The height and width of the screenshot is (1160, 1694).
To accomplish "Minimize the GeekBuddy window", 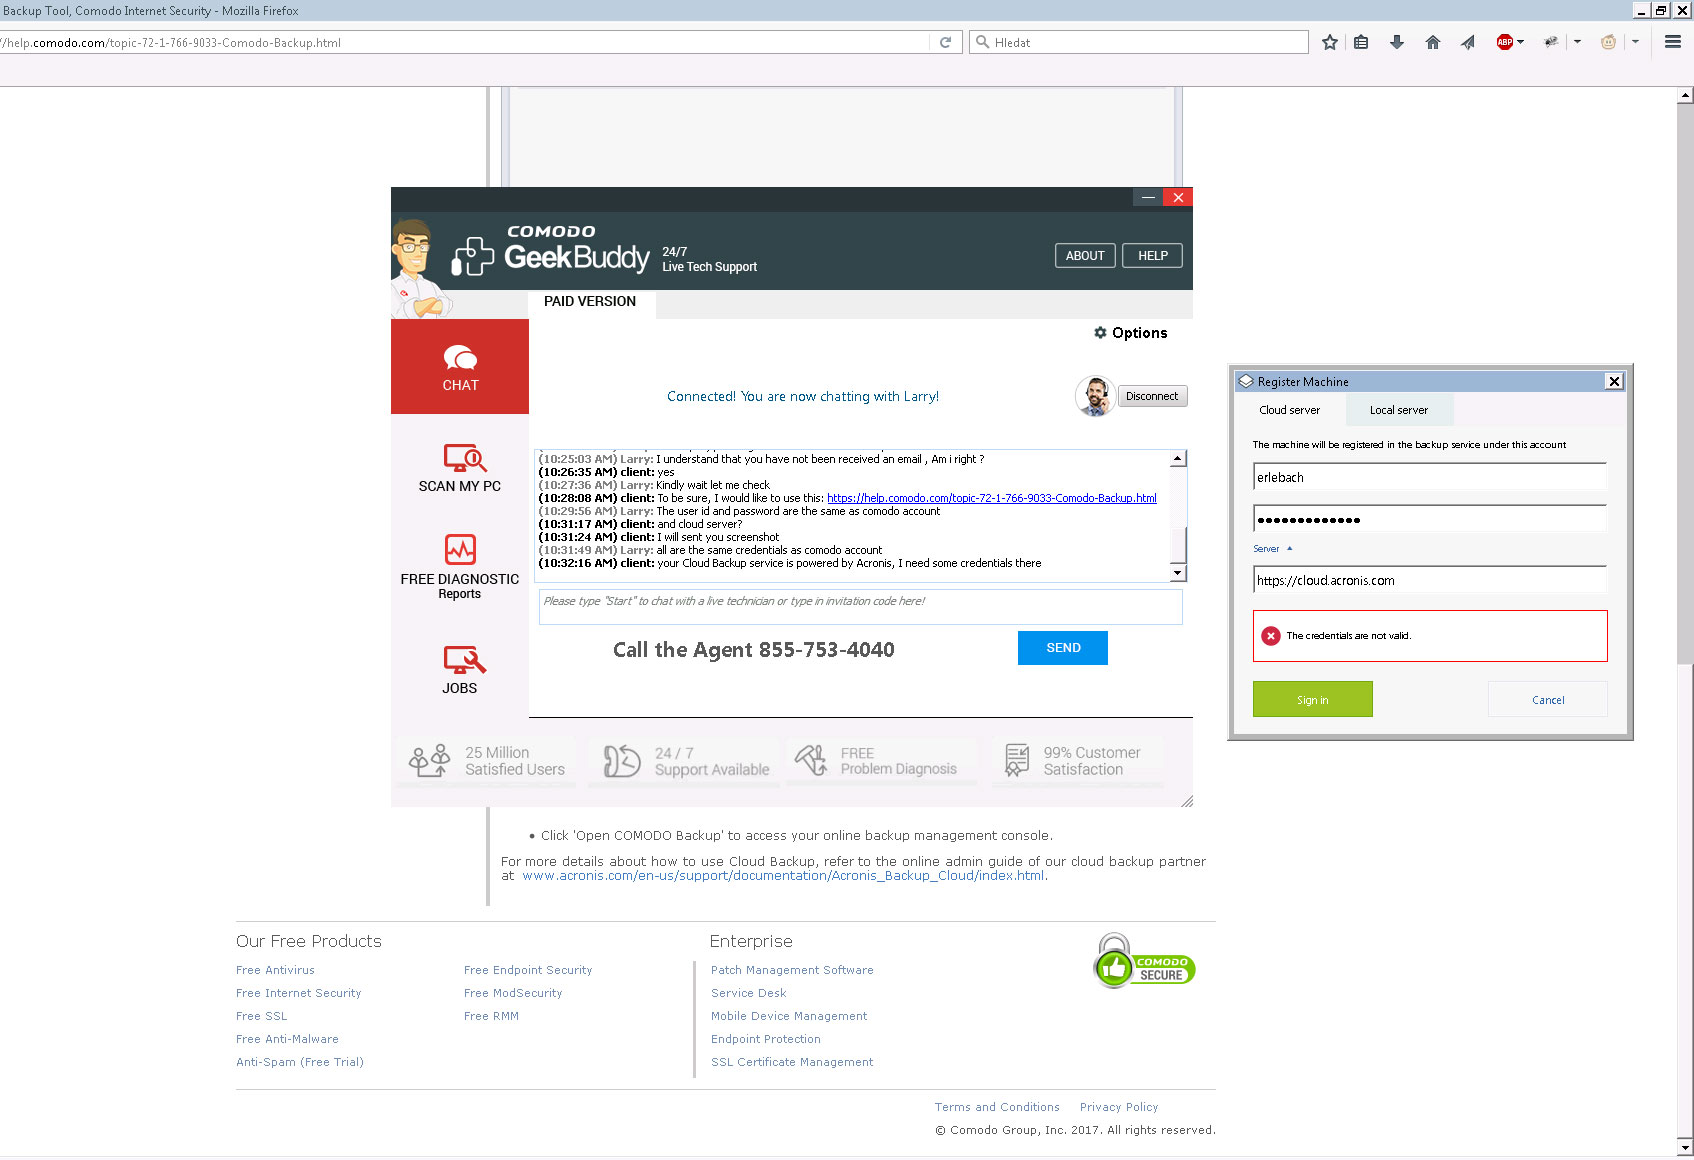I will 1148,197.
